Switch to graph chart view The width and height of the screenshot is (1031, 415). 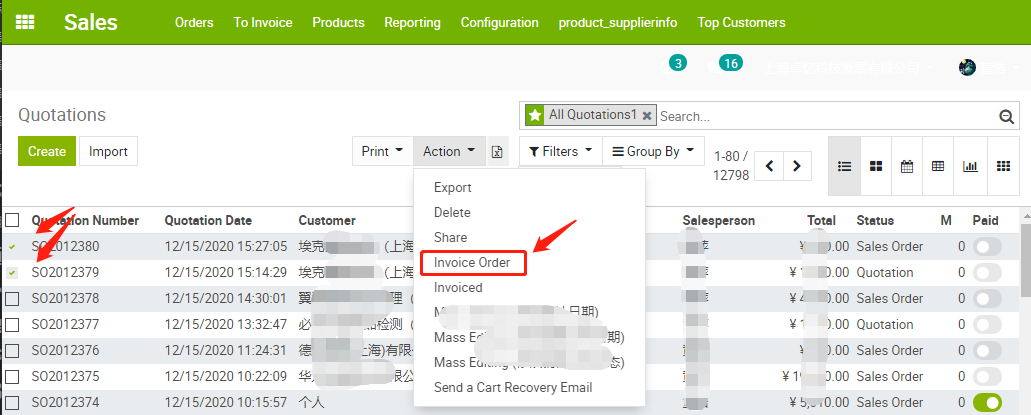click(970, 166)
